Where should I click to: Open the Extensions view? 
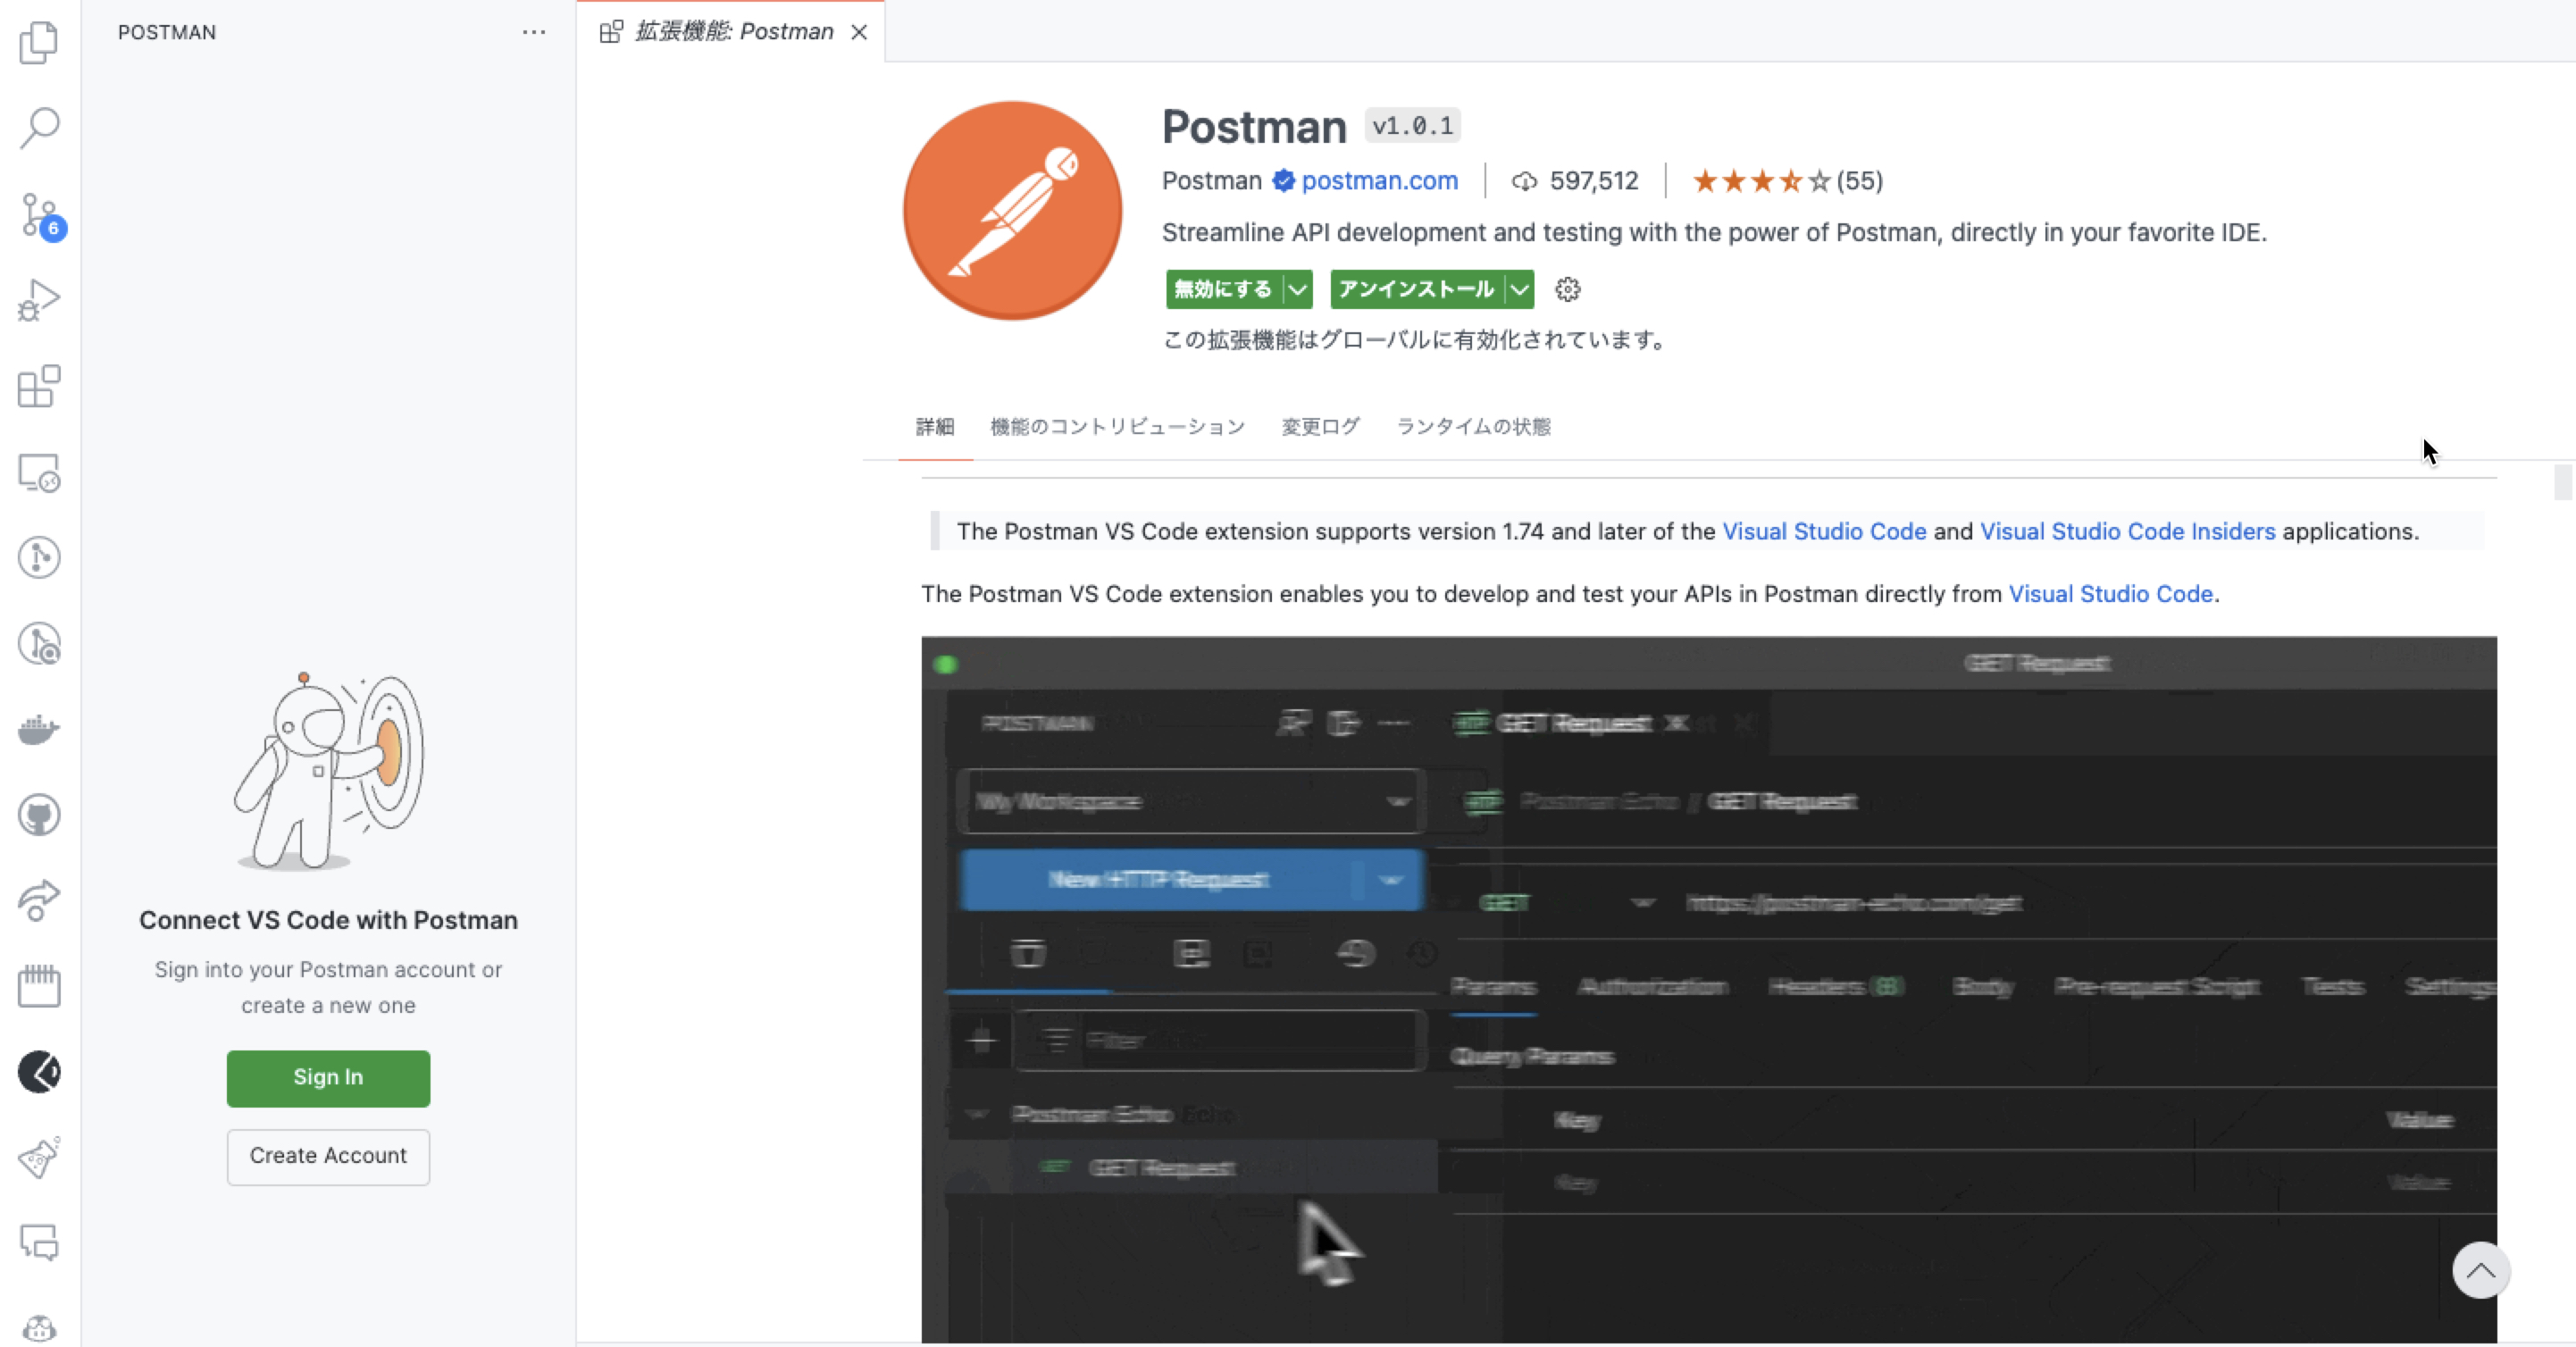[x=40, y=387]
